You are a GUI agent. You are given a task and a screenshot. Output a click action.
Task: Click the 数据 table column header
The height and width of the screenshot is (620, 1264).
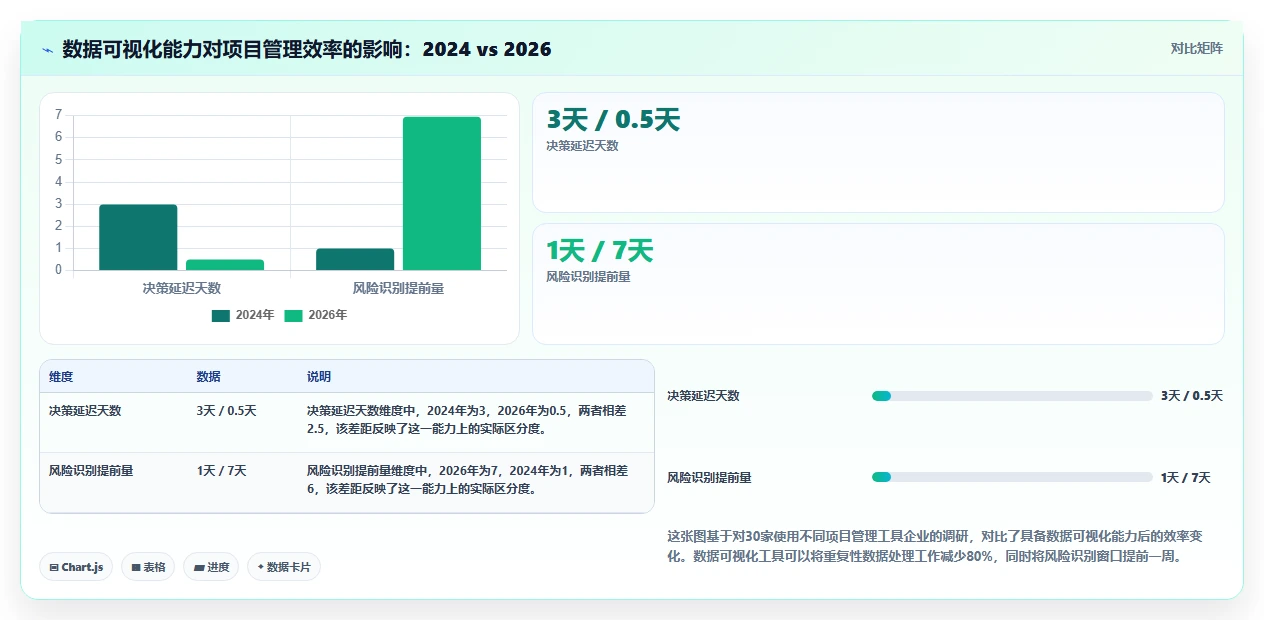click(209, 377)
